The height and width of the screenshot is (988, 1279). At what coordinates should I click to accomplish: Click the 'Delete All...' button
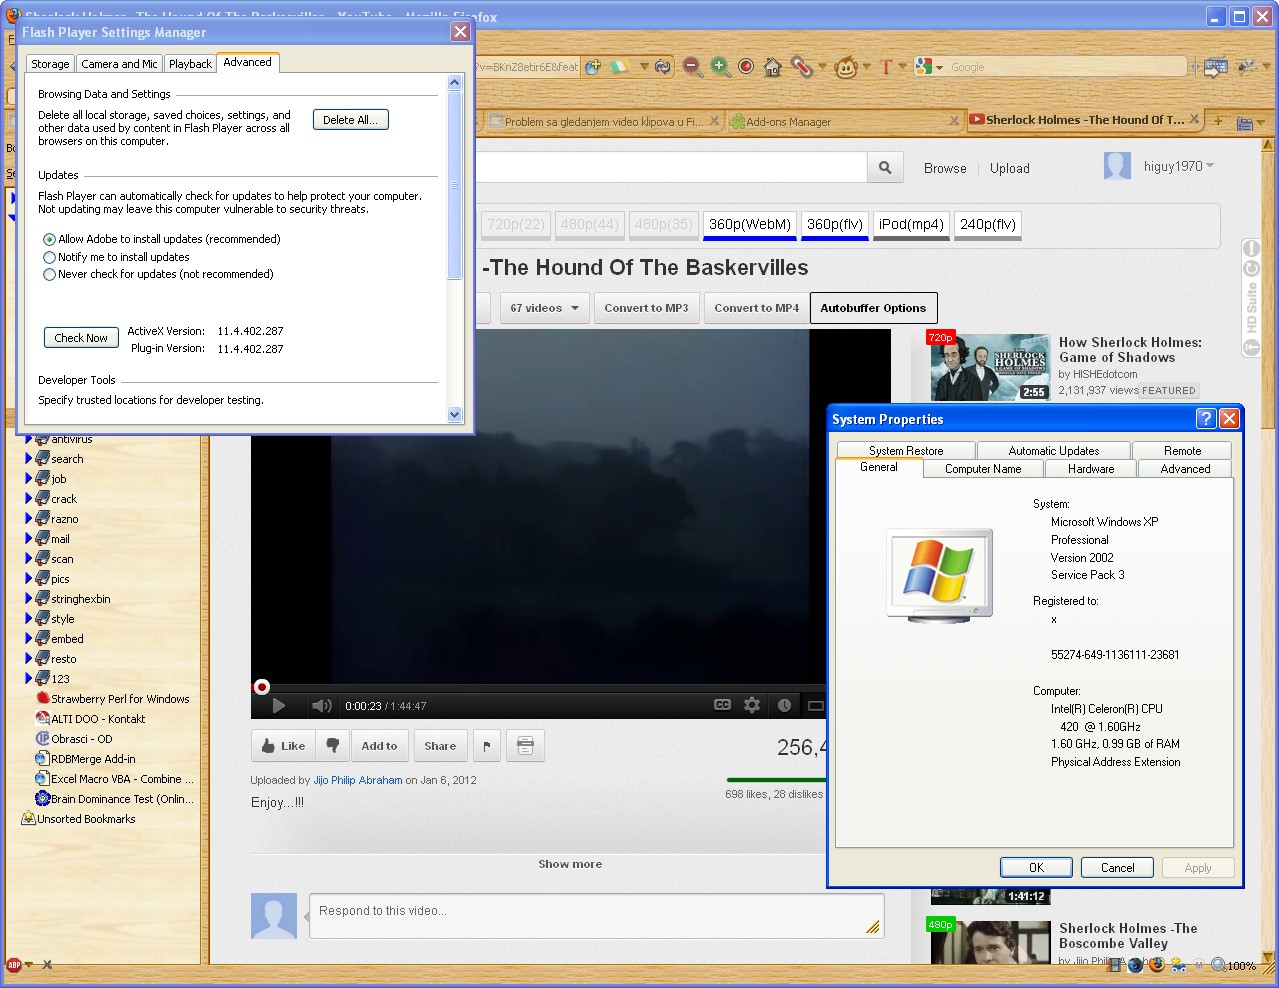click(350, 120)
